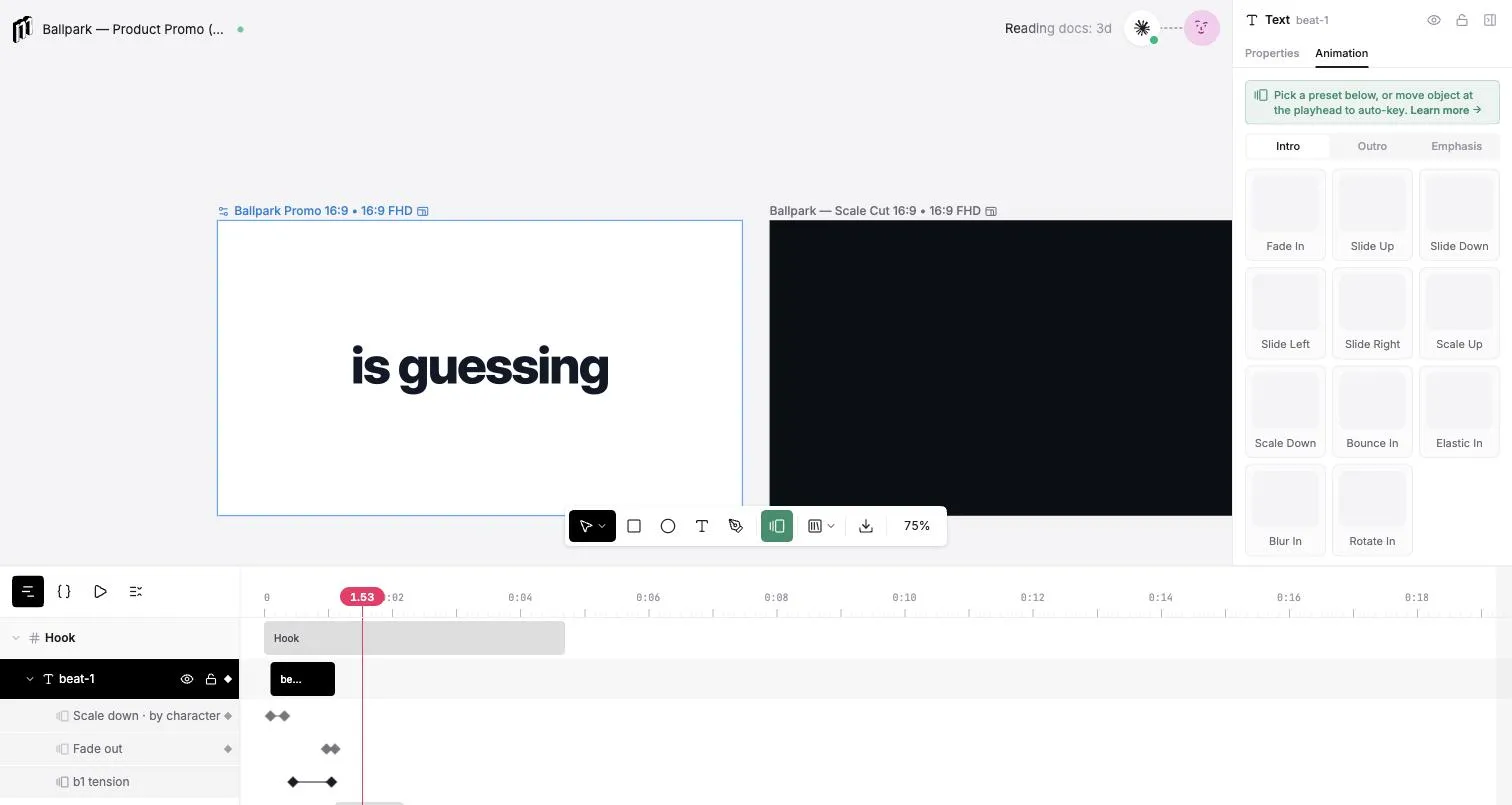Viewport: 1512px width, 805px height.
Task: Click last keyframe of the b1 tension track
Action: coord(332,782)
